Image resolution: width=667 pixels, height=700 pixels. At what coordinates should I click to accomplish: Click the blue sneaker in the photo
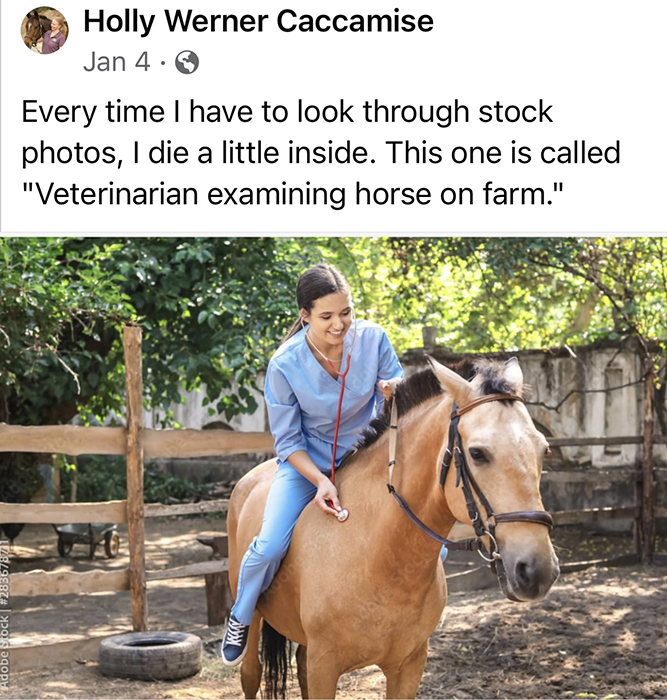[235, 639]
